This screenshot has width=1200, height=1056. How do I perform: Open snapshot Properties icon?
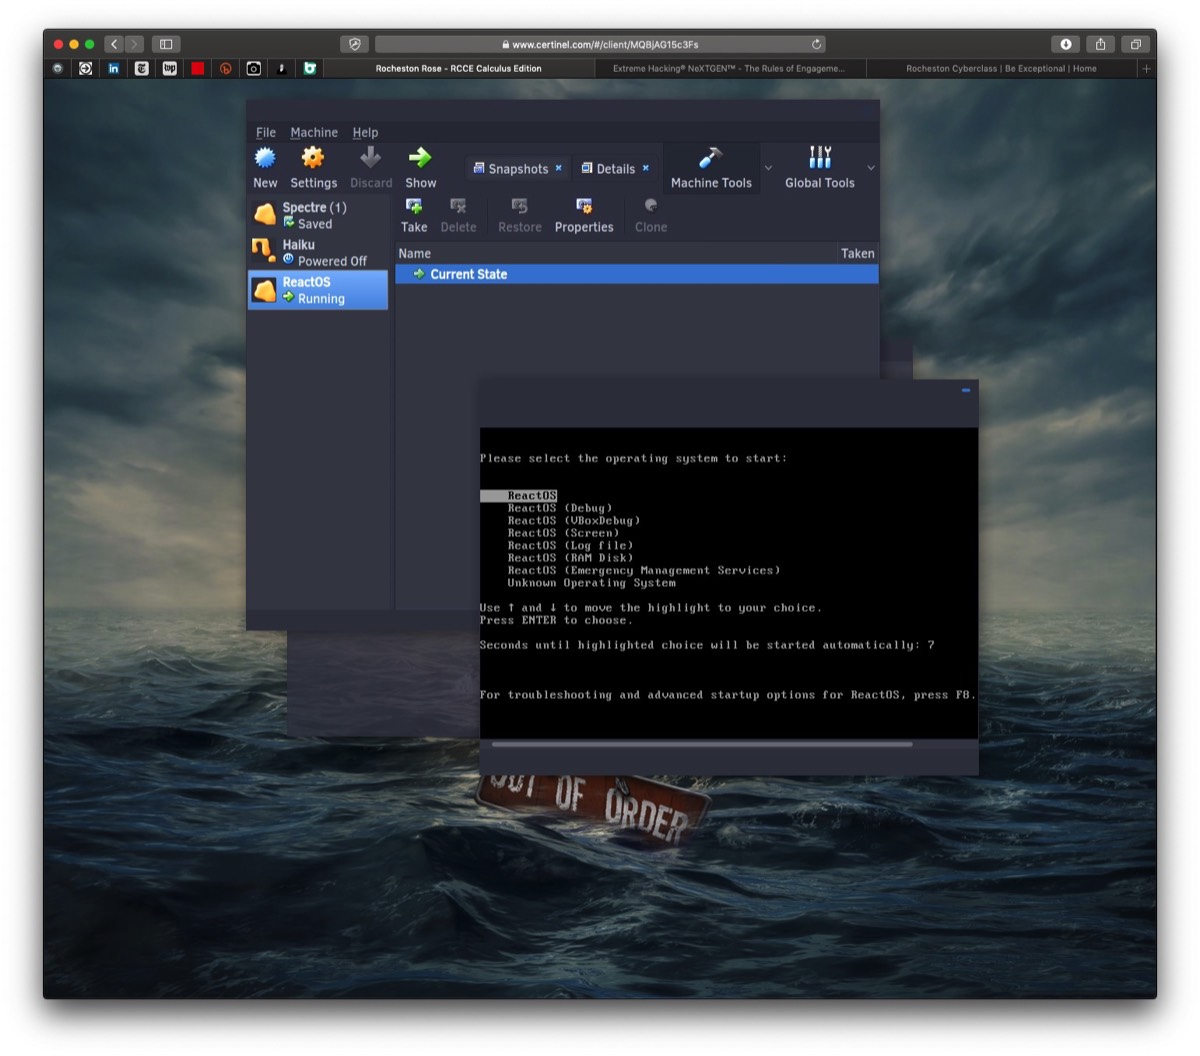click(584, 206)
